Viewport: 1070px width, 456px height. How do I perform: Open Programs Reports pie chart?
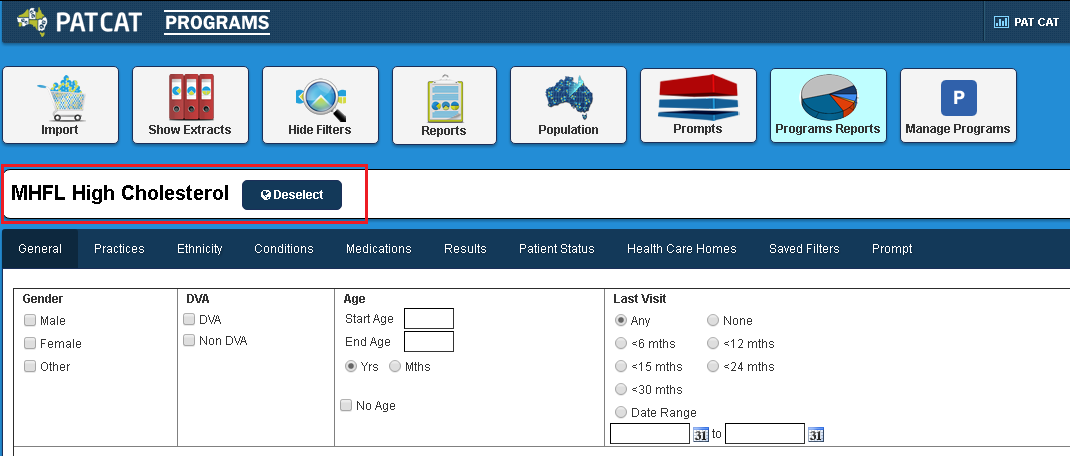tap(828, 105)
